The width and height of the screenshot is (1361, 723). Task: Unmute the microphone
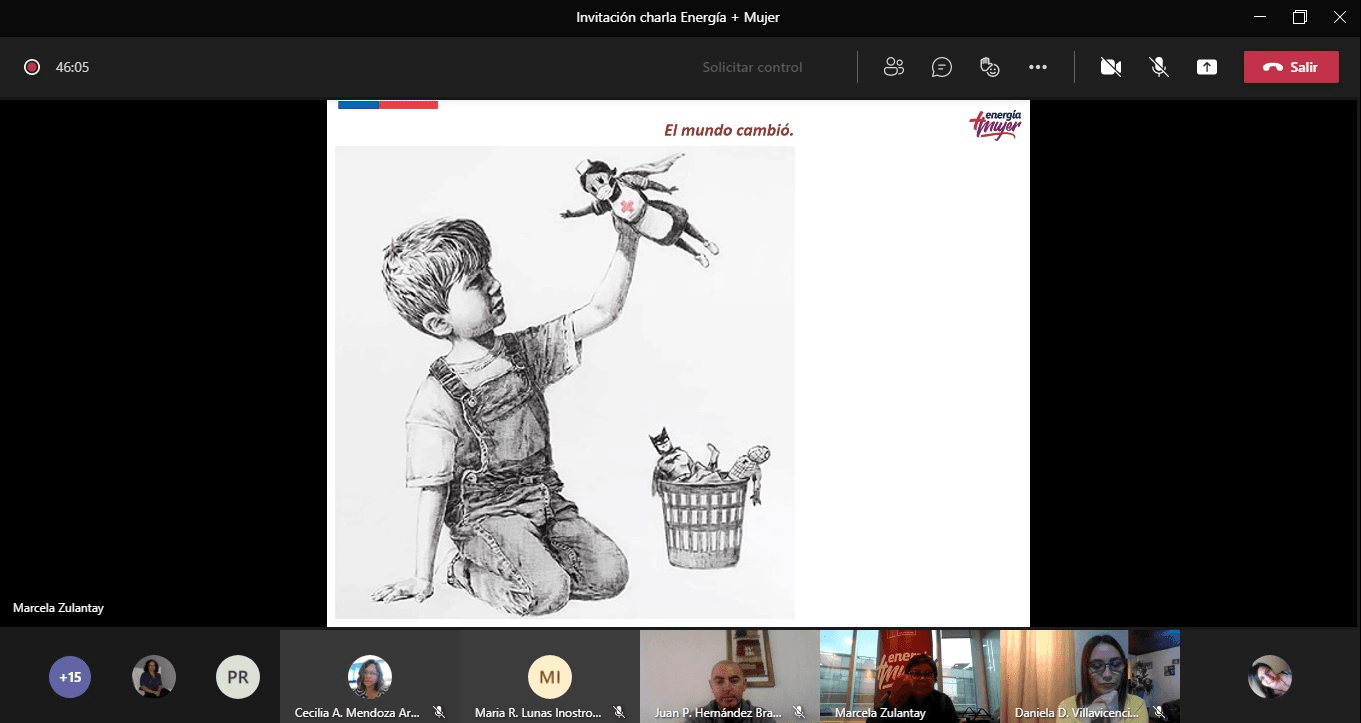[x=1159, y=67]
